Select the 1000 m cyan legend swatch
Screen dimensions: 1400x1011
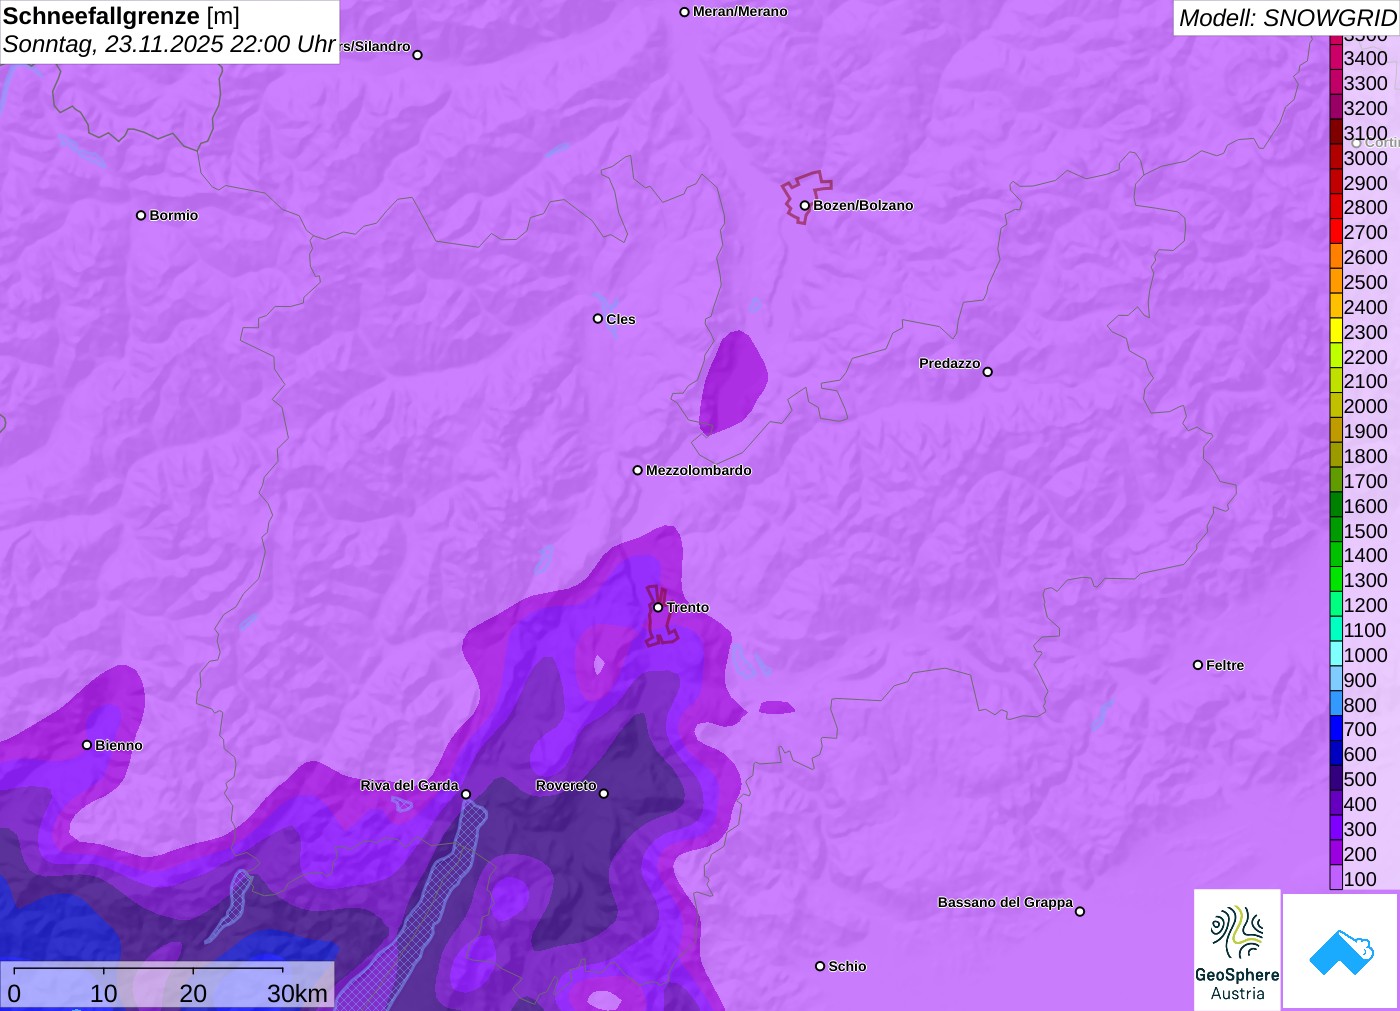click(1336, 655)
